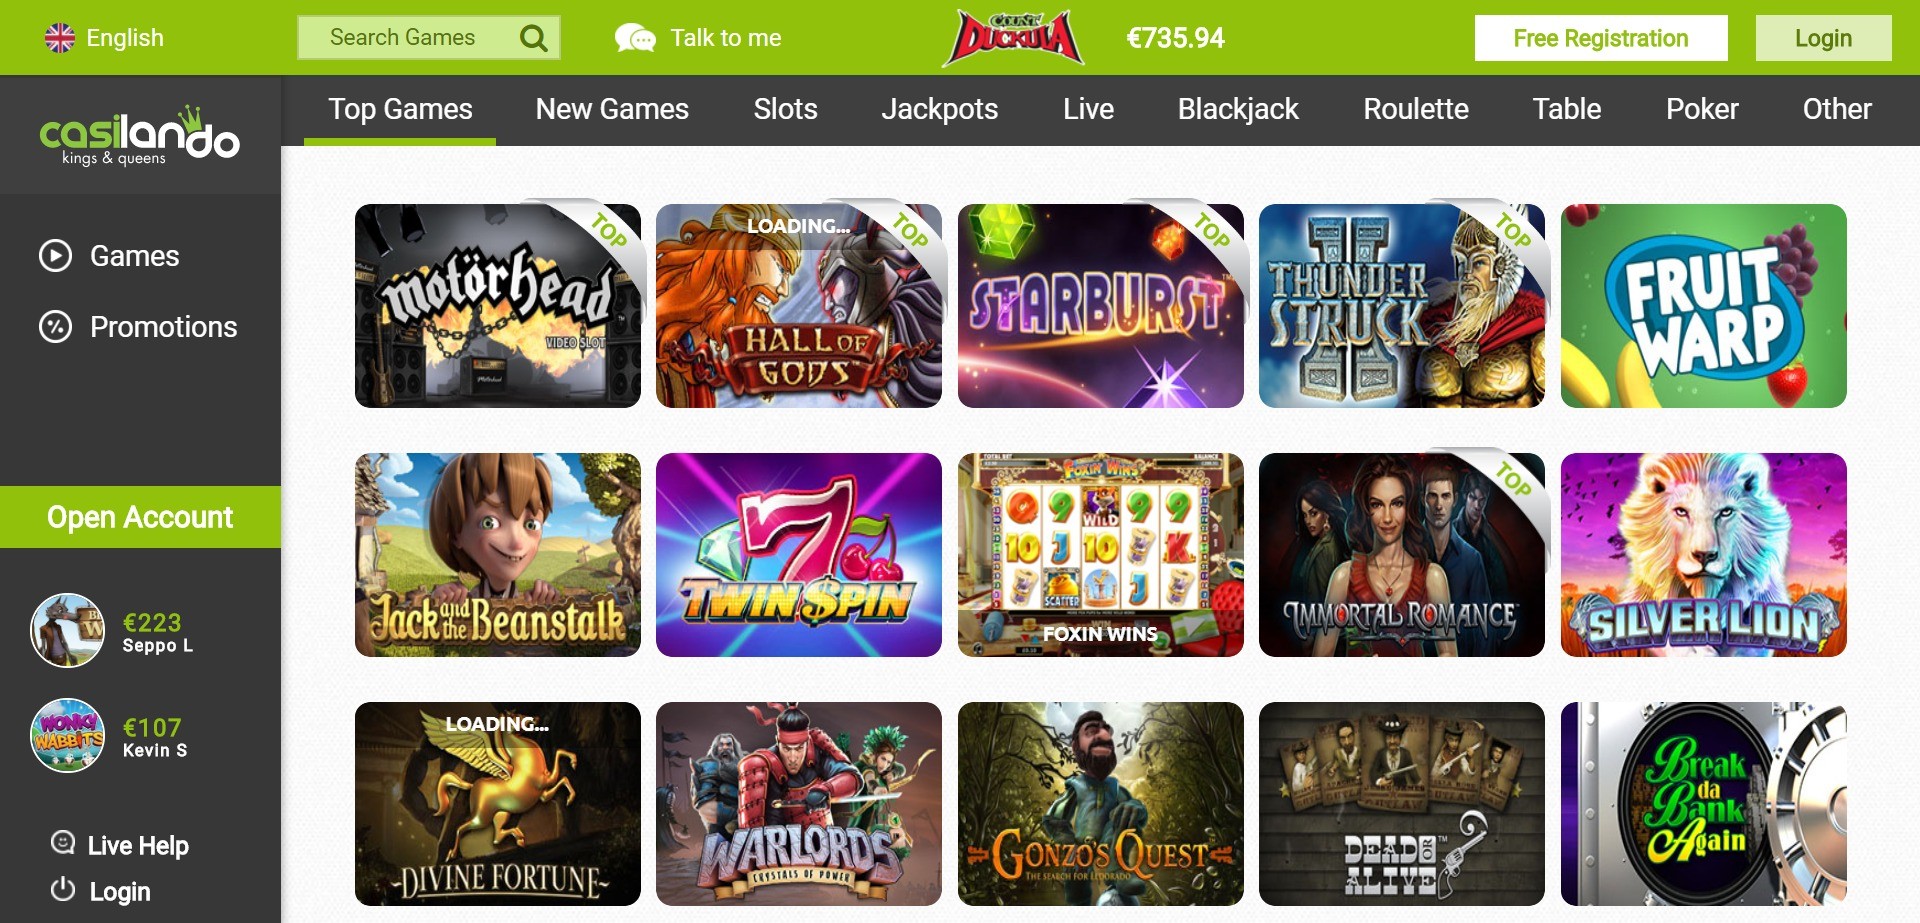View Seppo L winner avatar
Screen dimensions: 1920x923
[67, 630]
